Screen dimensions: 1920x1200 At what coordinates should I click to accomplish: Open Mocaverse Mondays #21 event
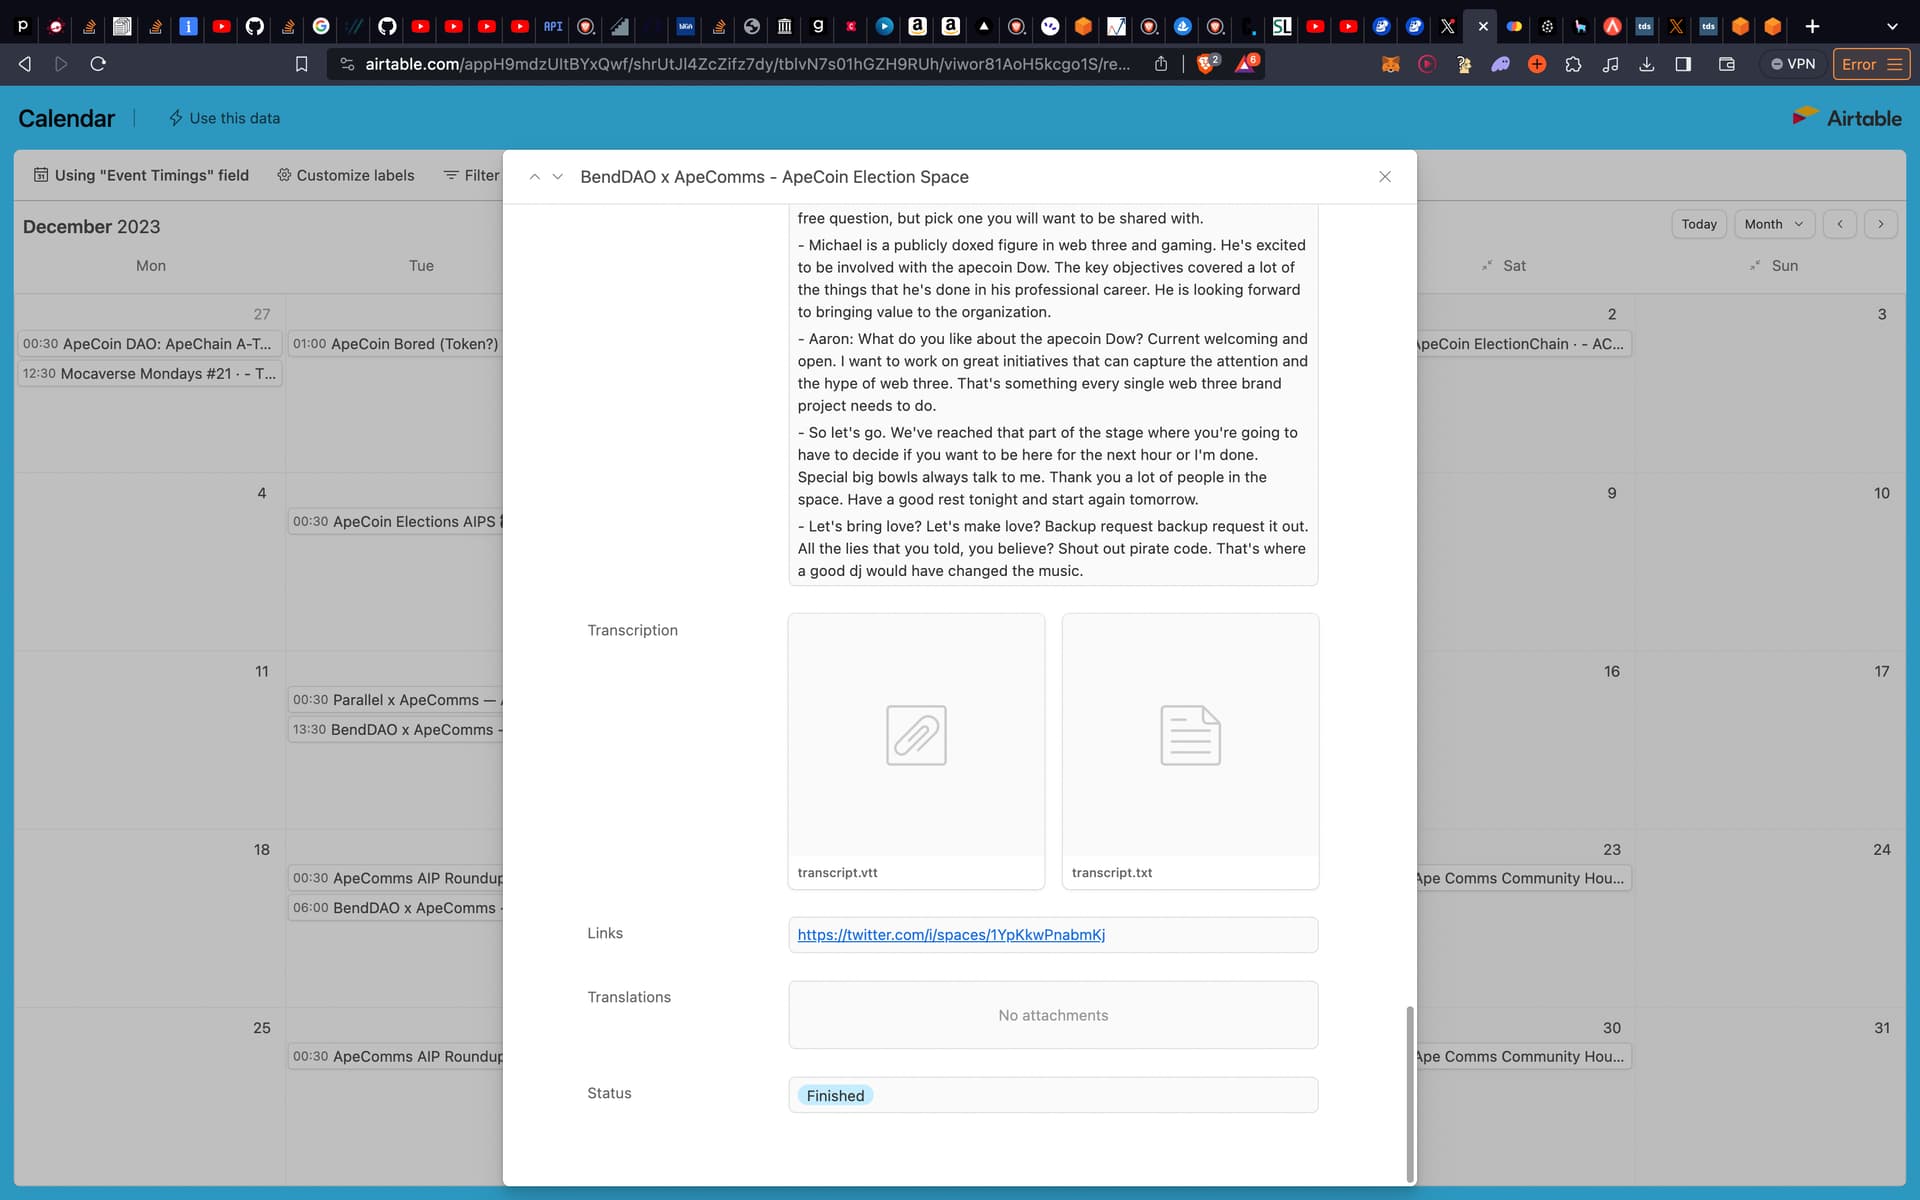point(150,373)
